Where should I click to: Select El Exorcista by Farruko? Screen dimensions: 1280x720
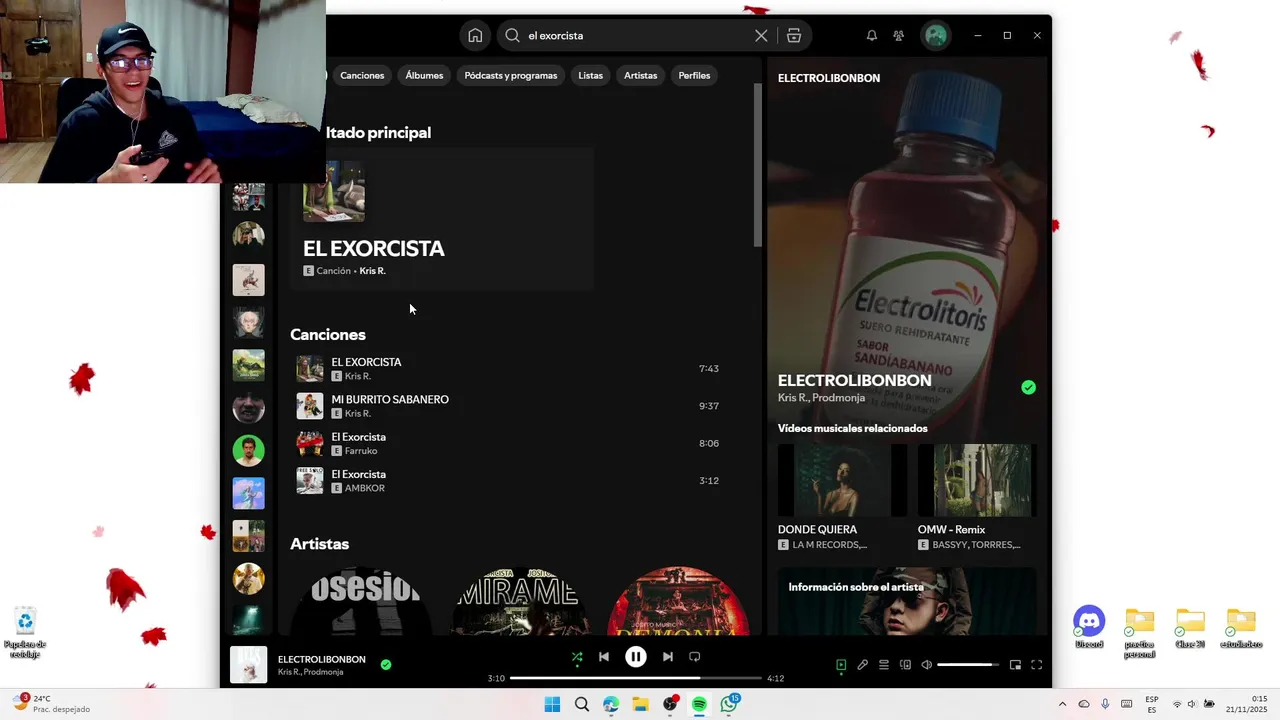click(x=510, y=444)
